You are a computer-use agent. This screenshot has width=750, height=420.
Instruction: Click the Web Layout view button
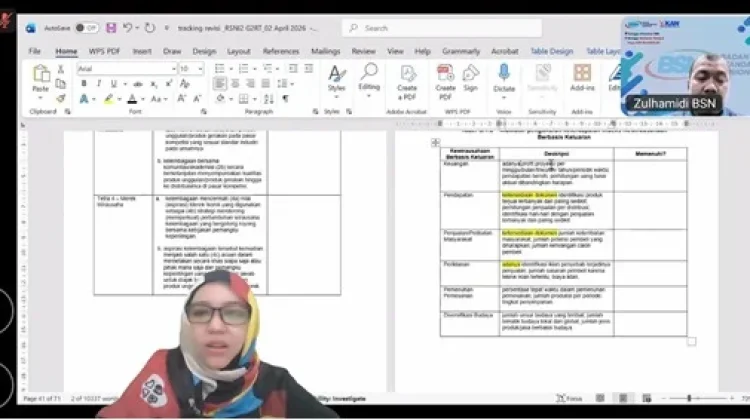pos(647,398)
